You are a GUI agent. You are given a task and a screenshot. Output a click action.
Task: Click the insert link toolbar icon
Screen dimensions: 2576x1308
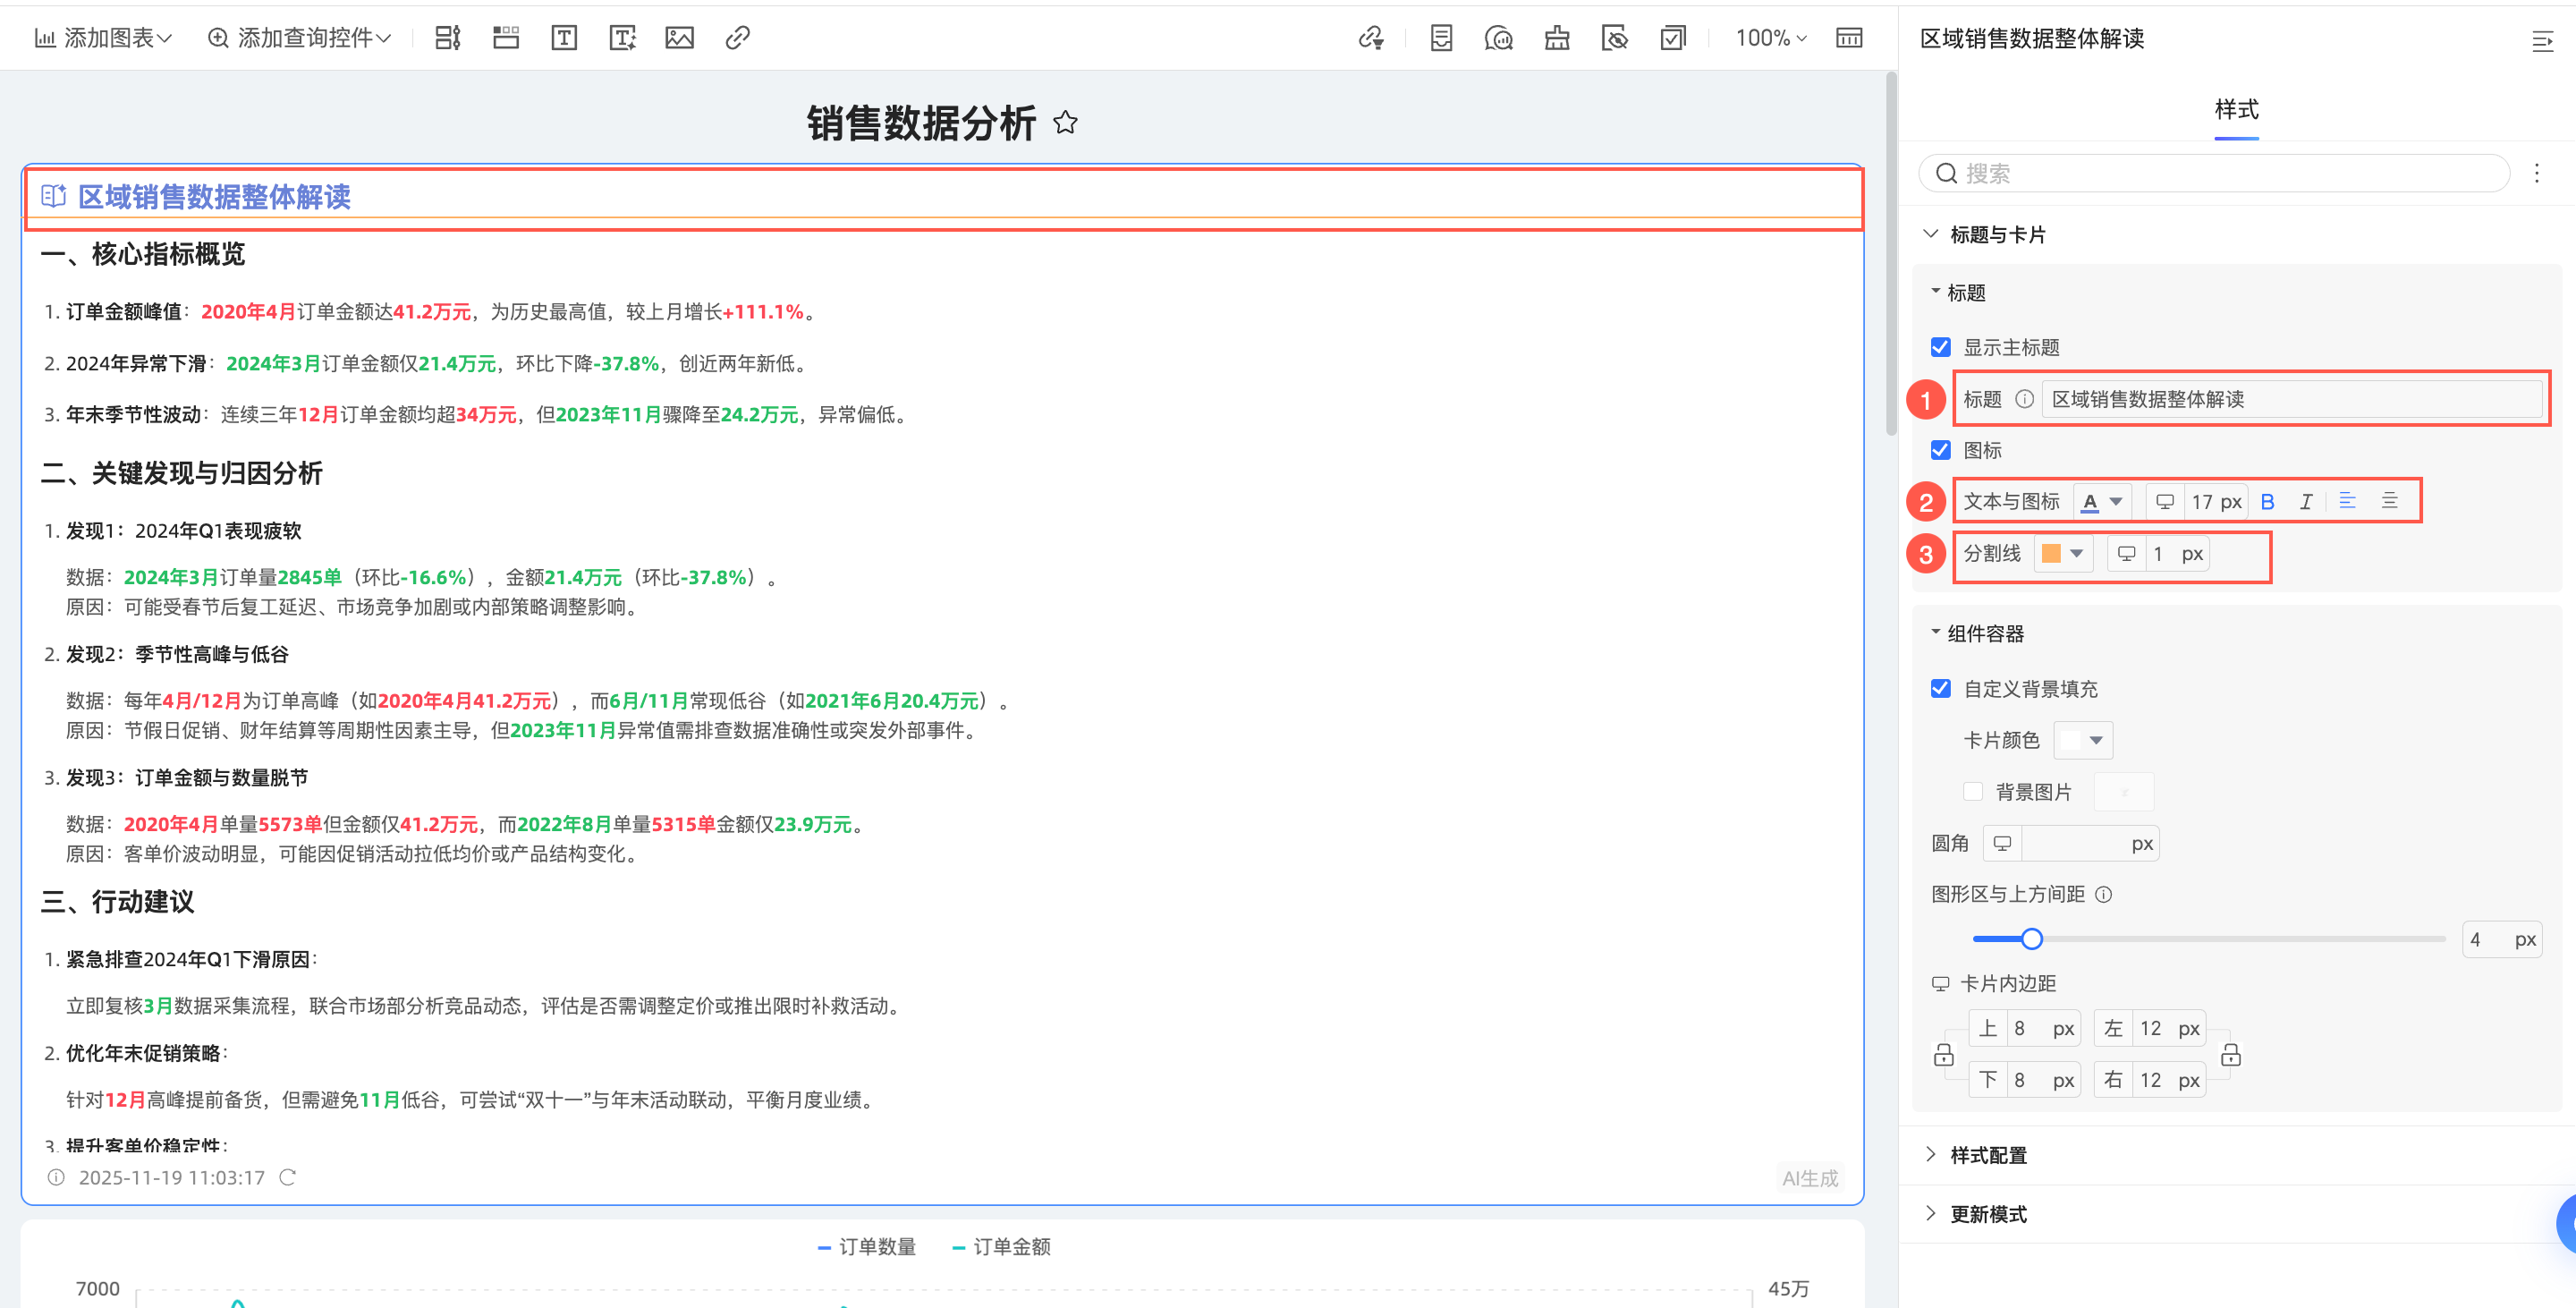[737, 38]
